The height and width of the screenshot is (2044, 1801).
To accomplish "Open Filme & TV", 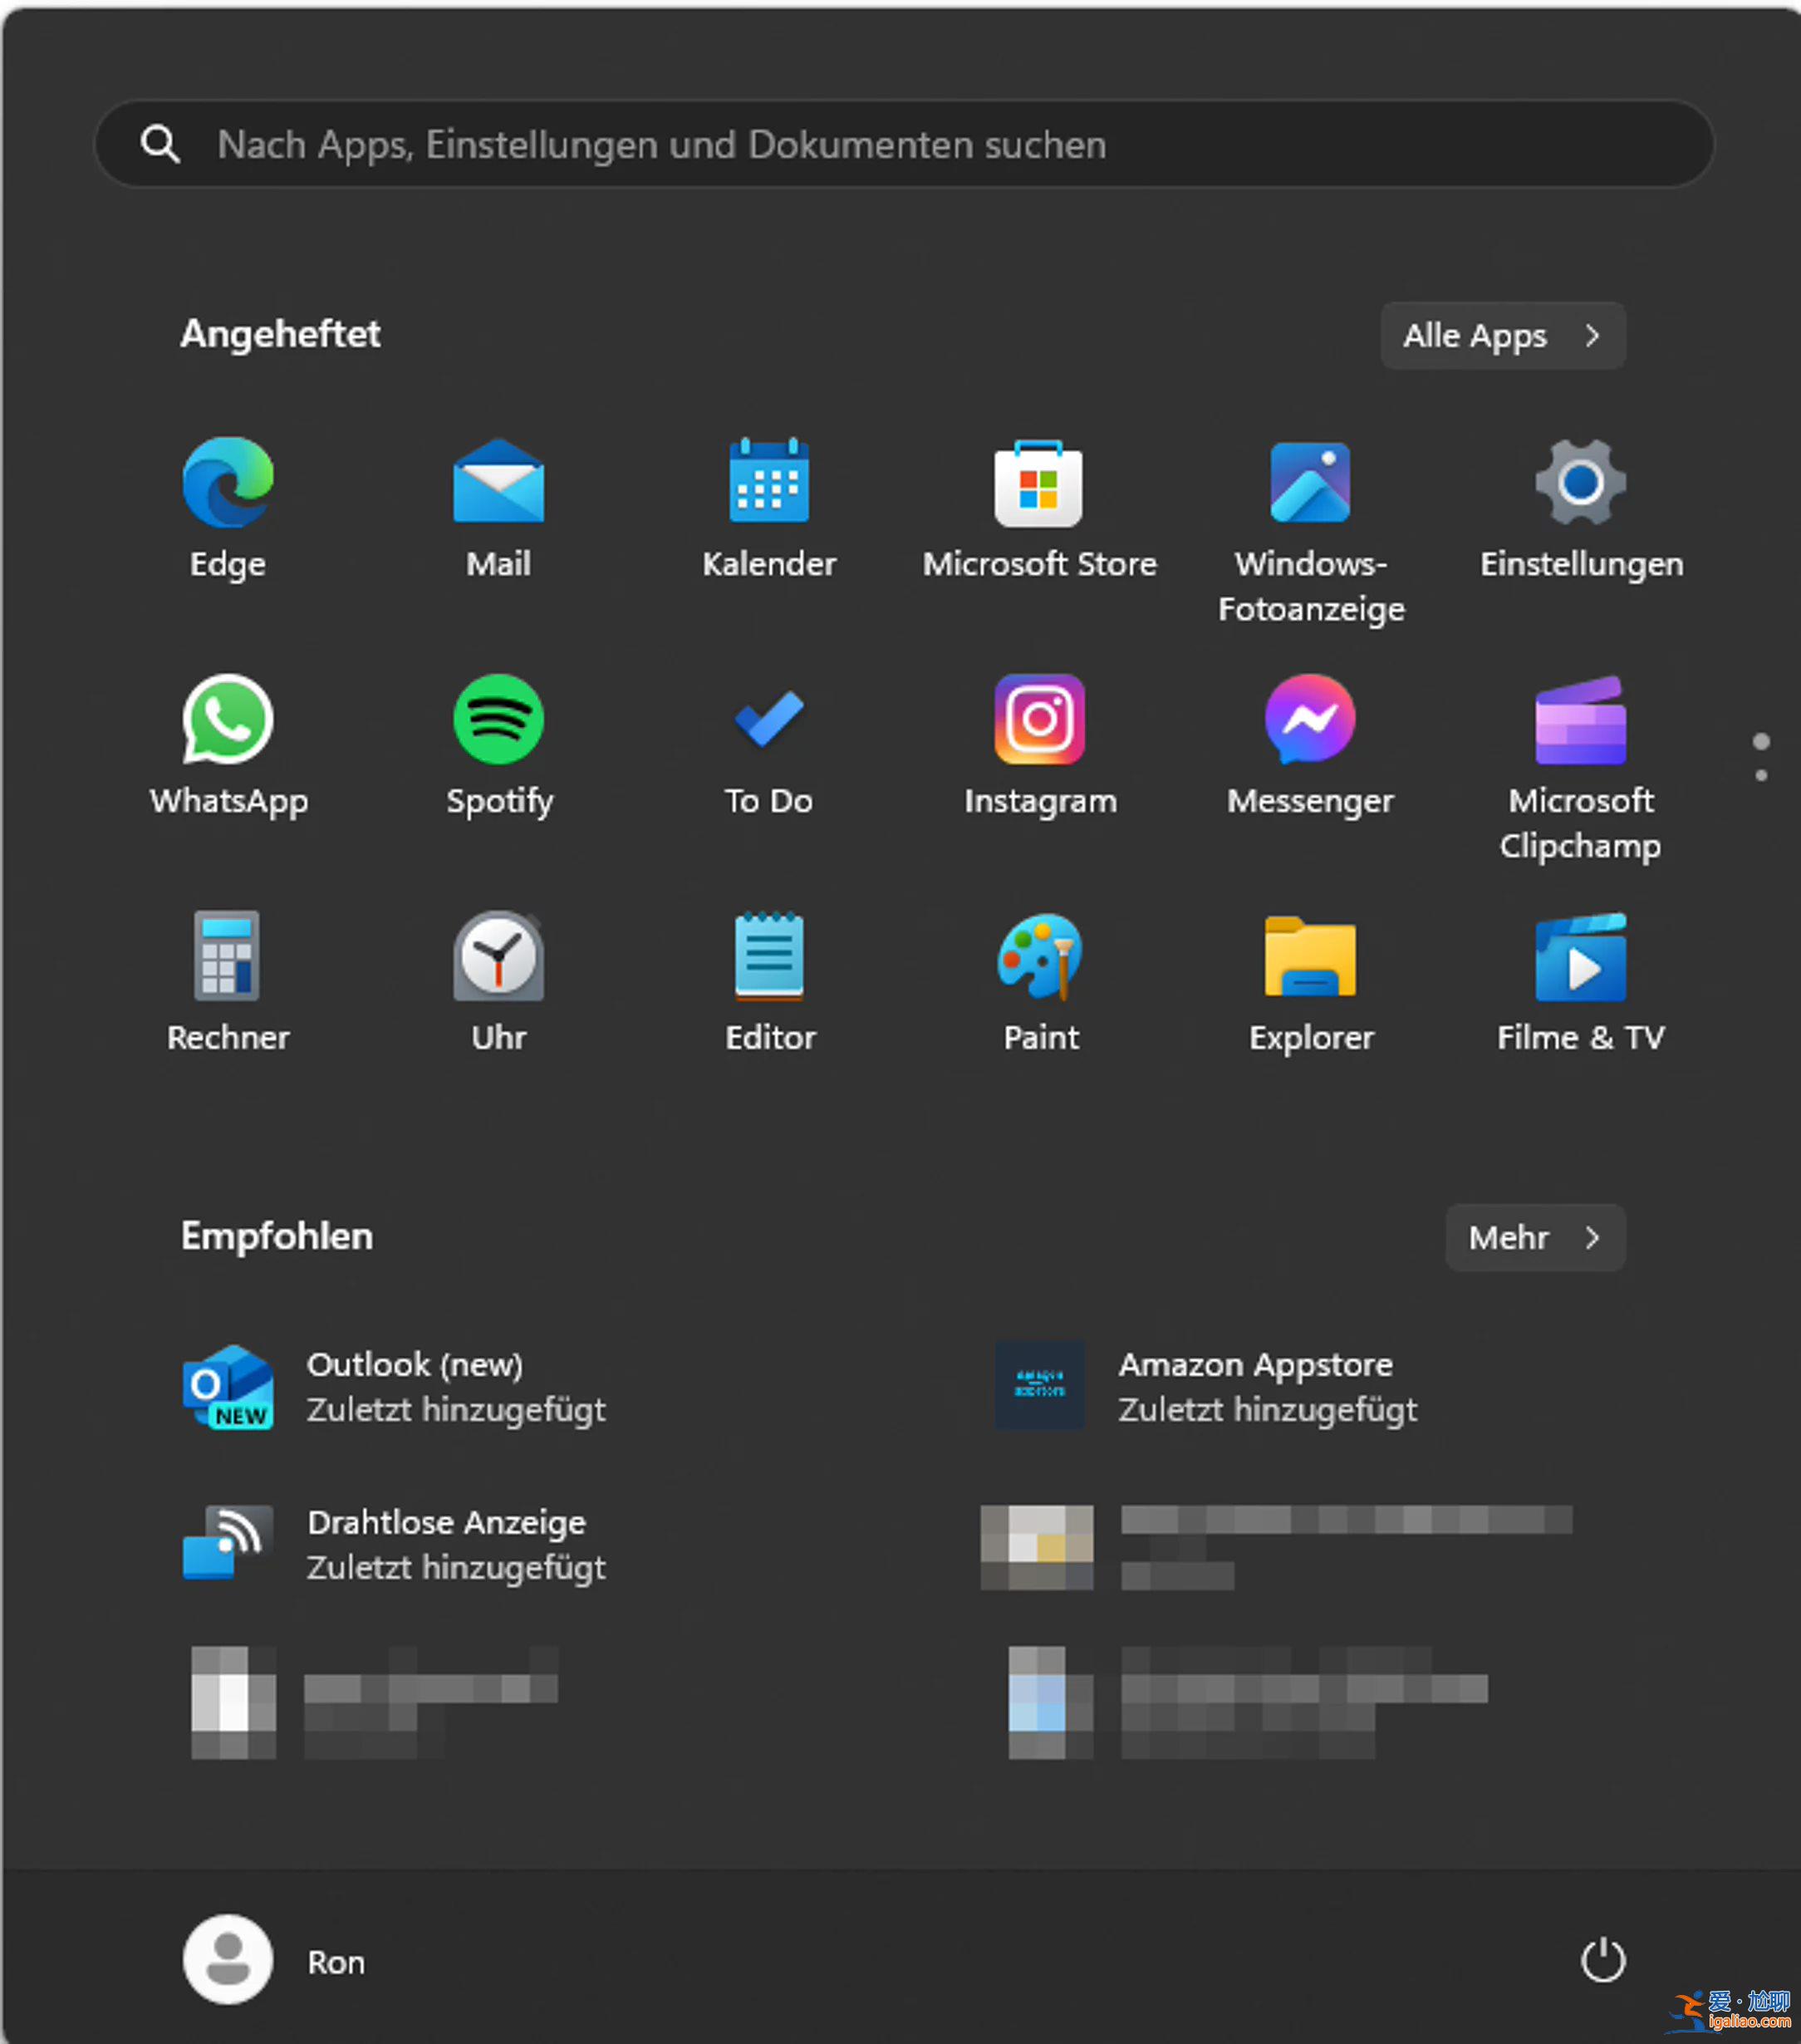I will pos(1580,958).
